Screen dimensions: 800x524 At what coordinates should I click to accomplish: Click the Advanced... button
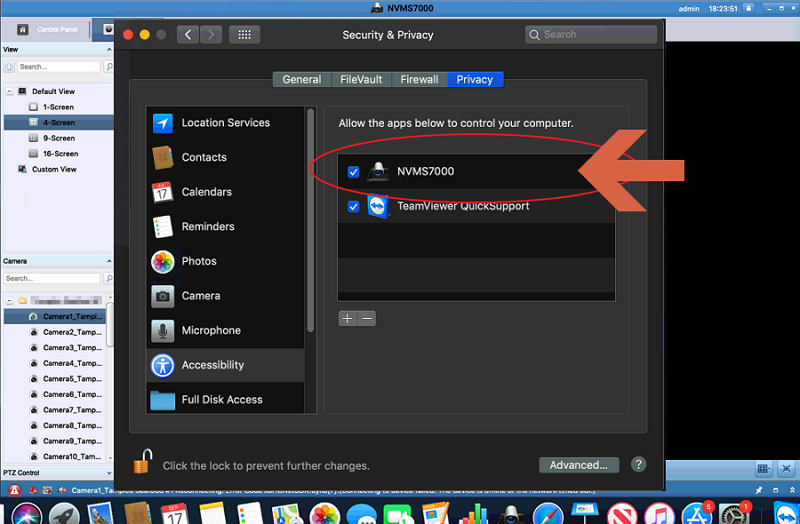tap(578, 465)
